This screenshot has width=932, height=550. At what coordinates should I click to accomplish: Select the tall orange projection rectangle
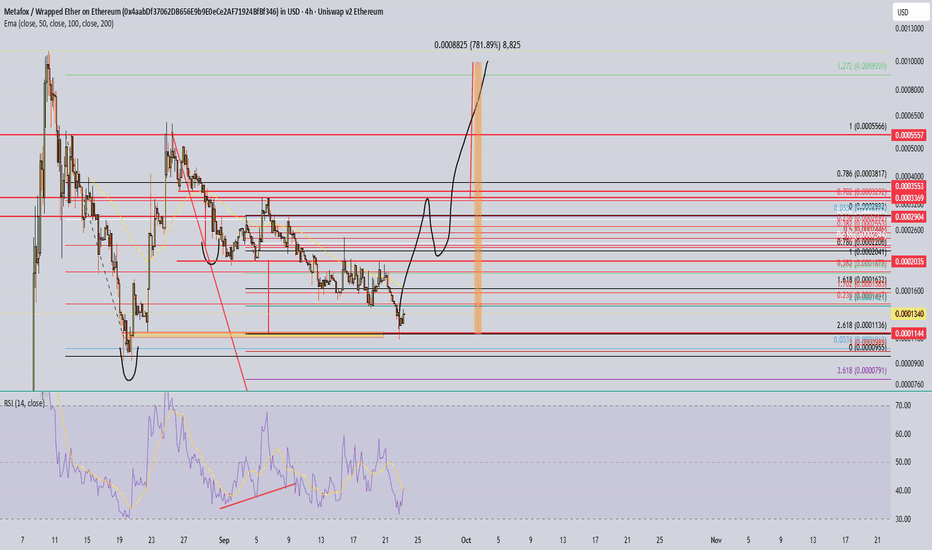478,197
